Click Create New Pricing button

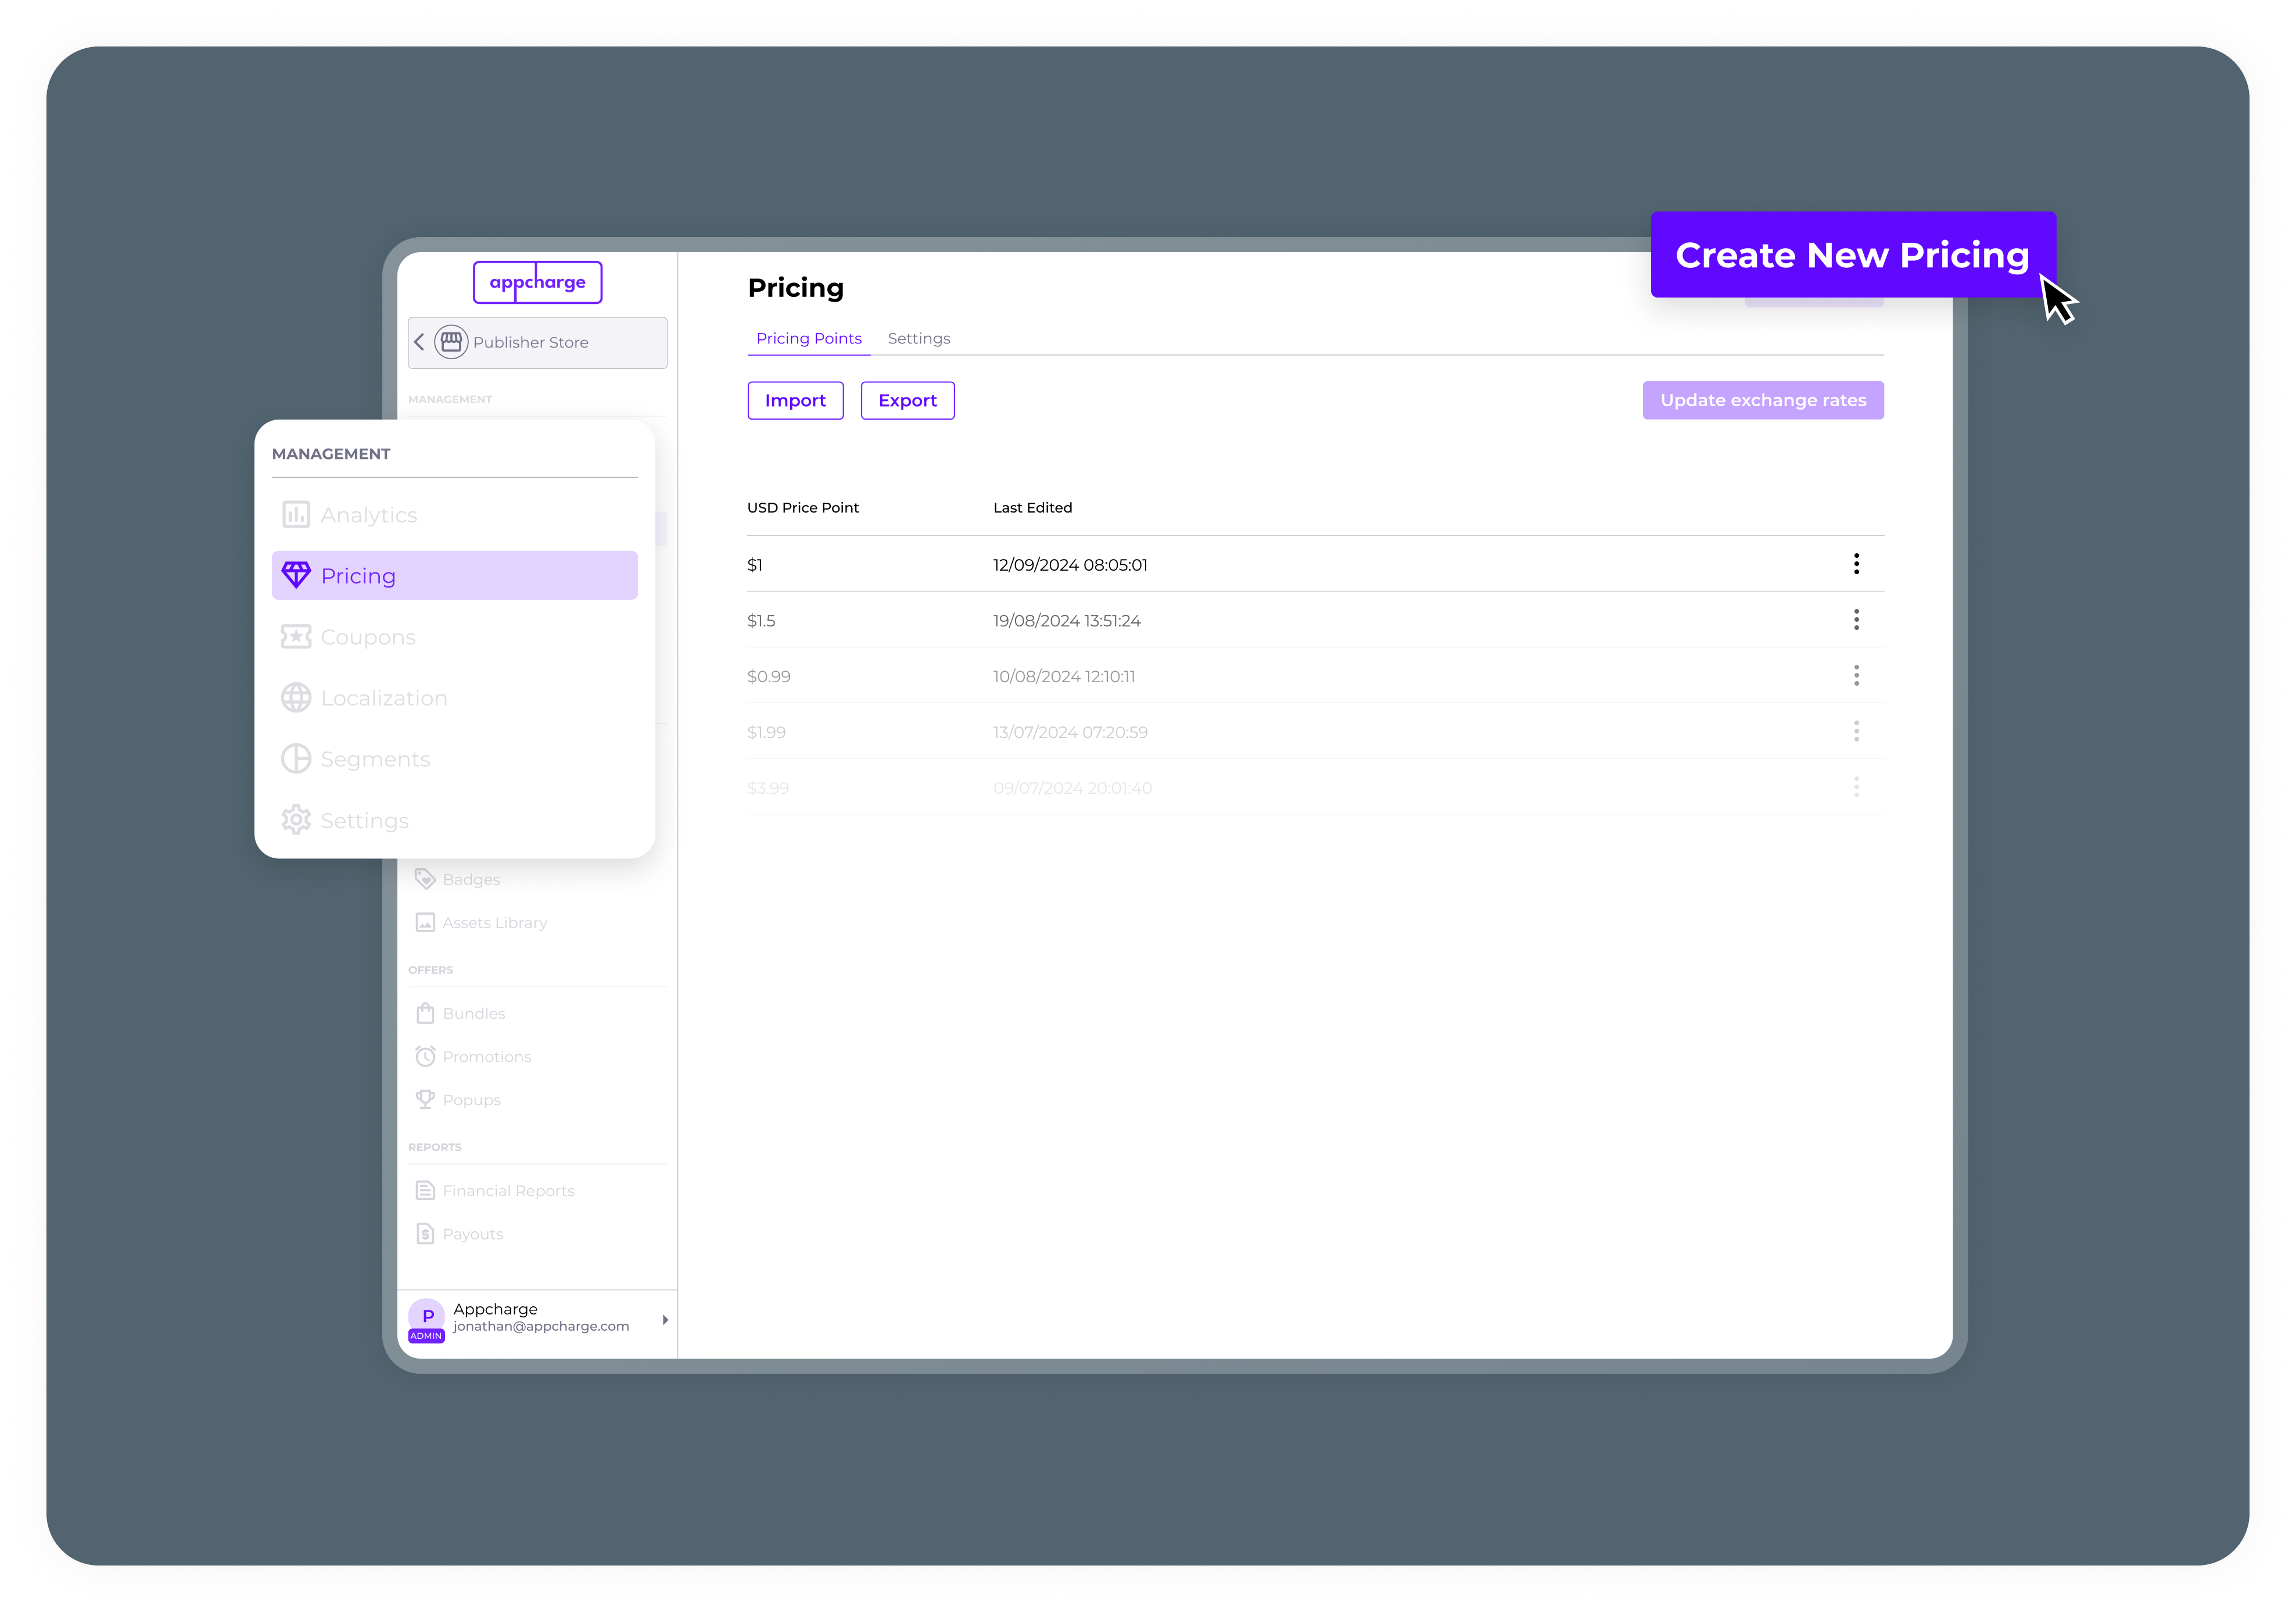coord(1852,255)
